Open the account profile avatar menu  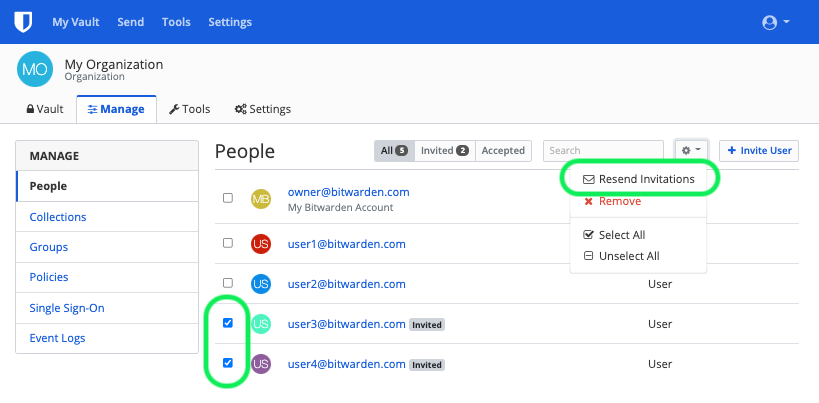pos(776,22)
